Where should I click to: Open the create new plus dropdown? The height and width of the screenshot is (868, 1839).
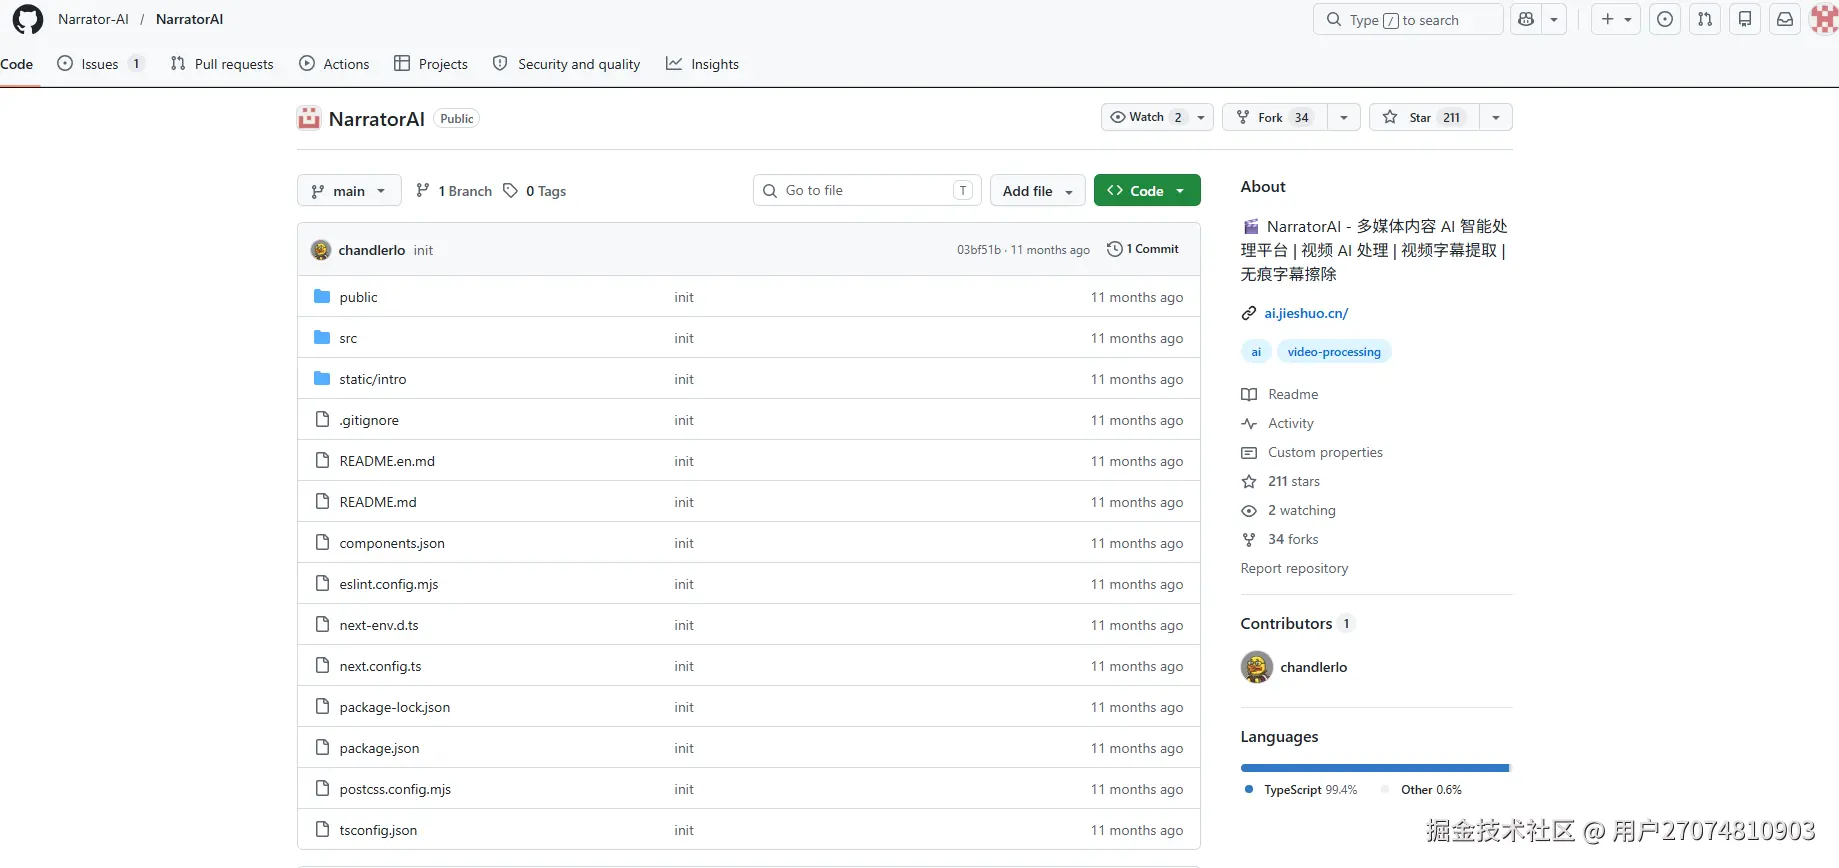coord(1616,19)
